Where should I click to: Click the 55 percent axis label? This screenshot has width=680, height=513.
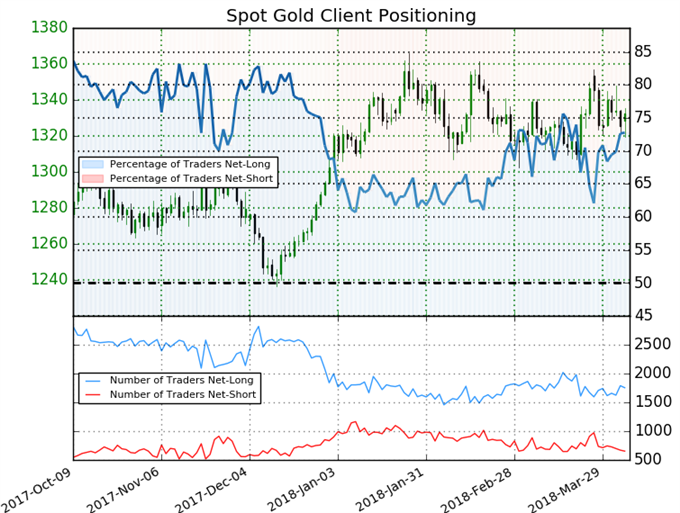[643, 250]
